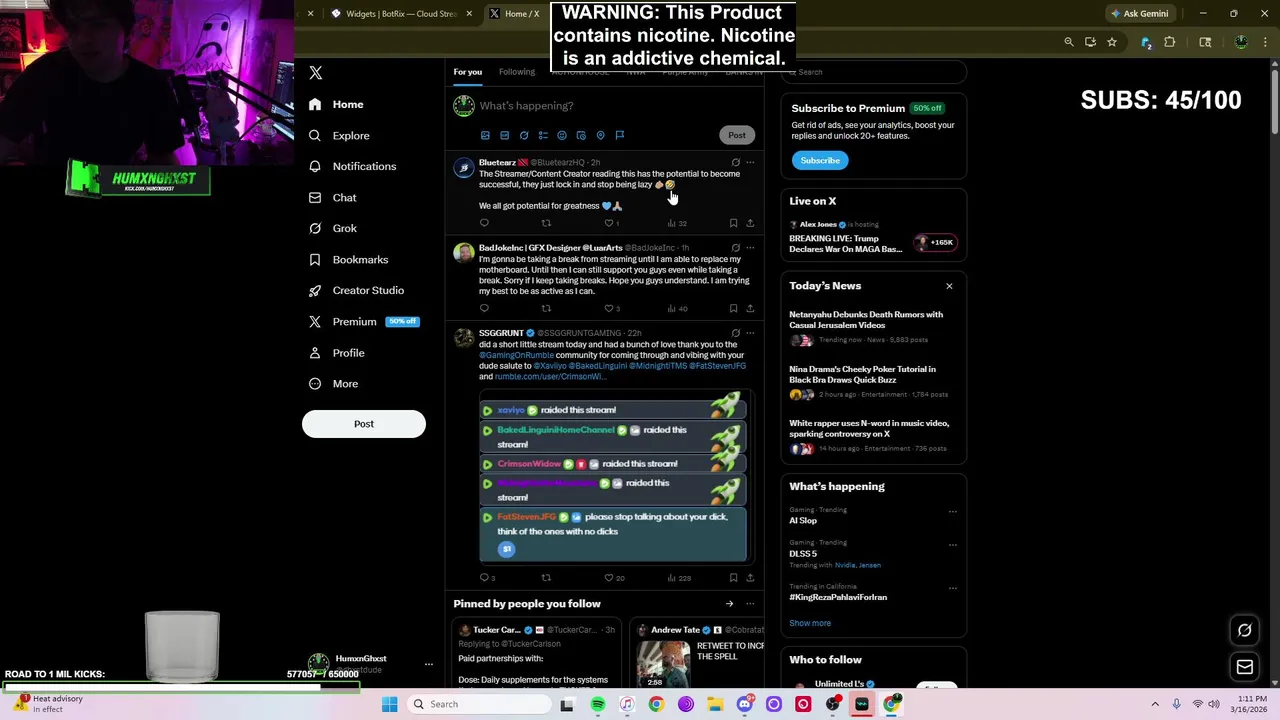This screenshot has width=1280, height=720.
Task: Add a poll via the composer poll icon
Action: click(543, 135)
